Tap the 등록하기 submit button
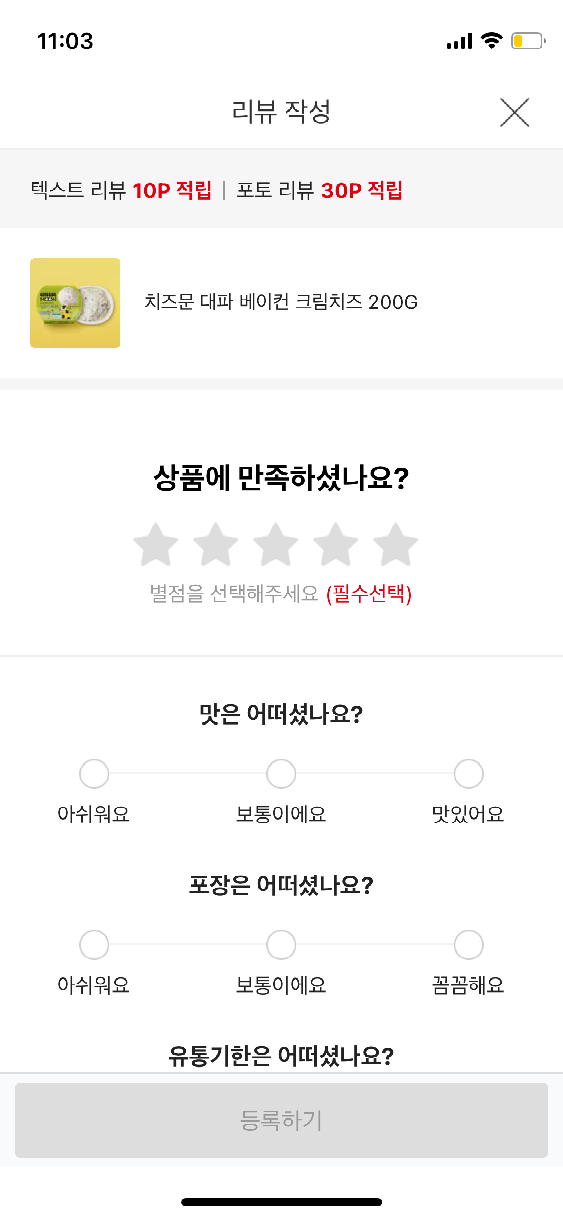Viewport: 563px width, 1218px height. [281, 1120]
